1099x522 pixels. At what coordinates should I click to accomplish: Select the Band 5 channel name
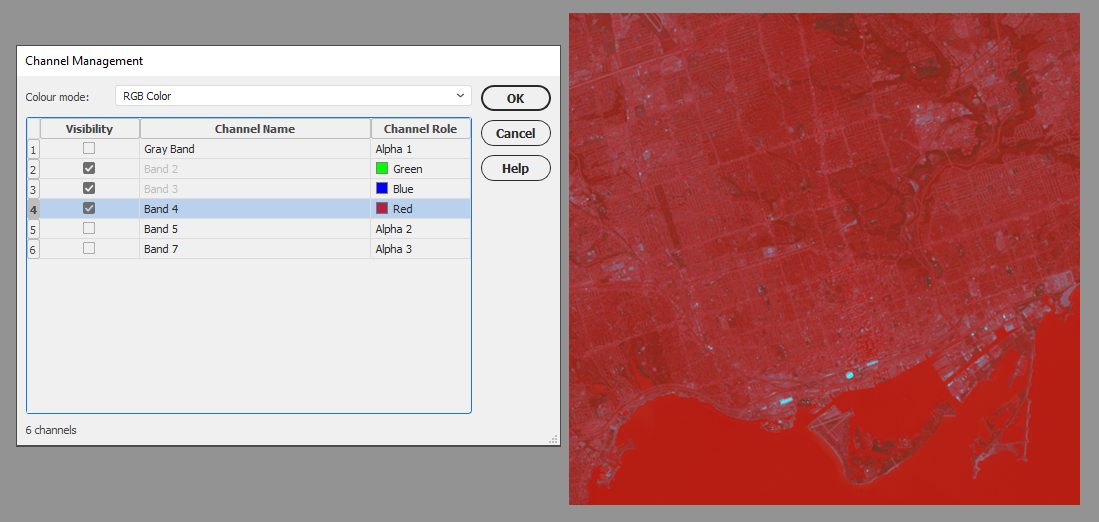(x=161, y=229)
